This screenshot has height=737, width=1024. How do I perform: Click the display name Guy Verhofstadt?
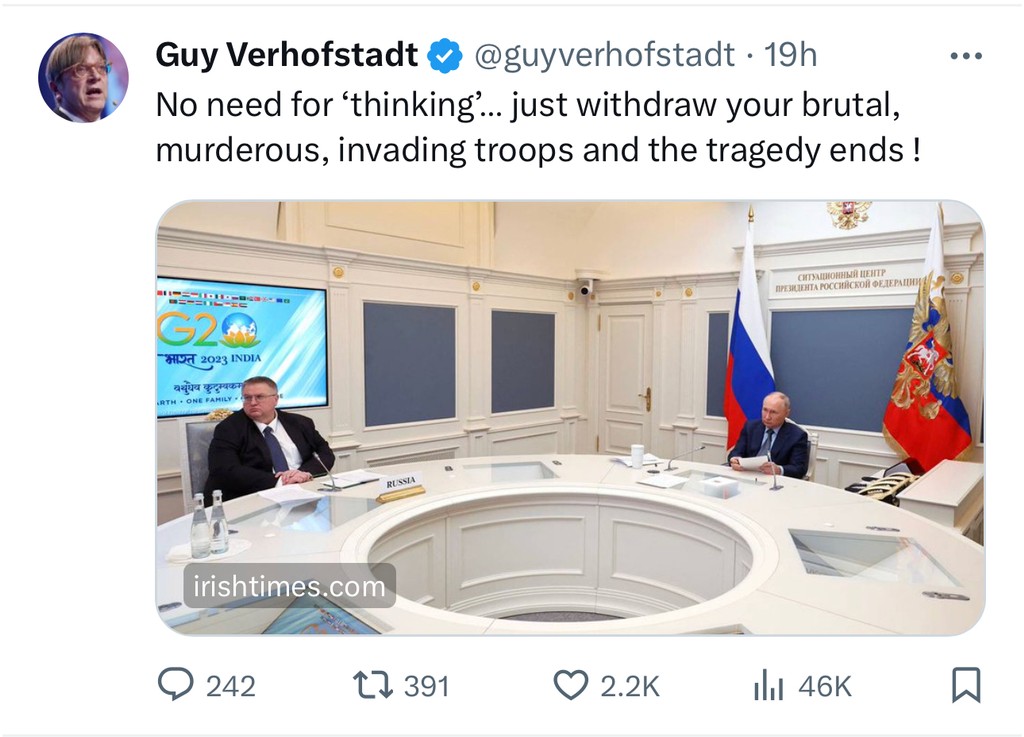pos(286,56)
